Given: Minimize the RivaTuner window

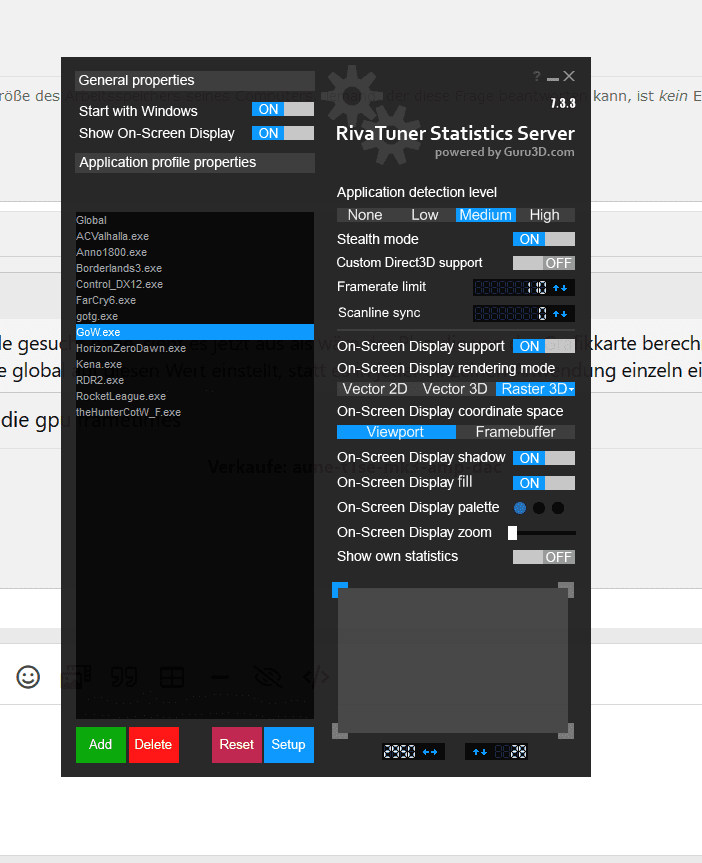Looking at the screenshot, I should [x=553, y=79].
